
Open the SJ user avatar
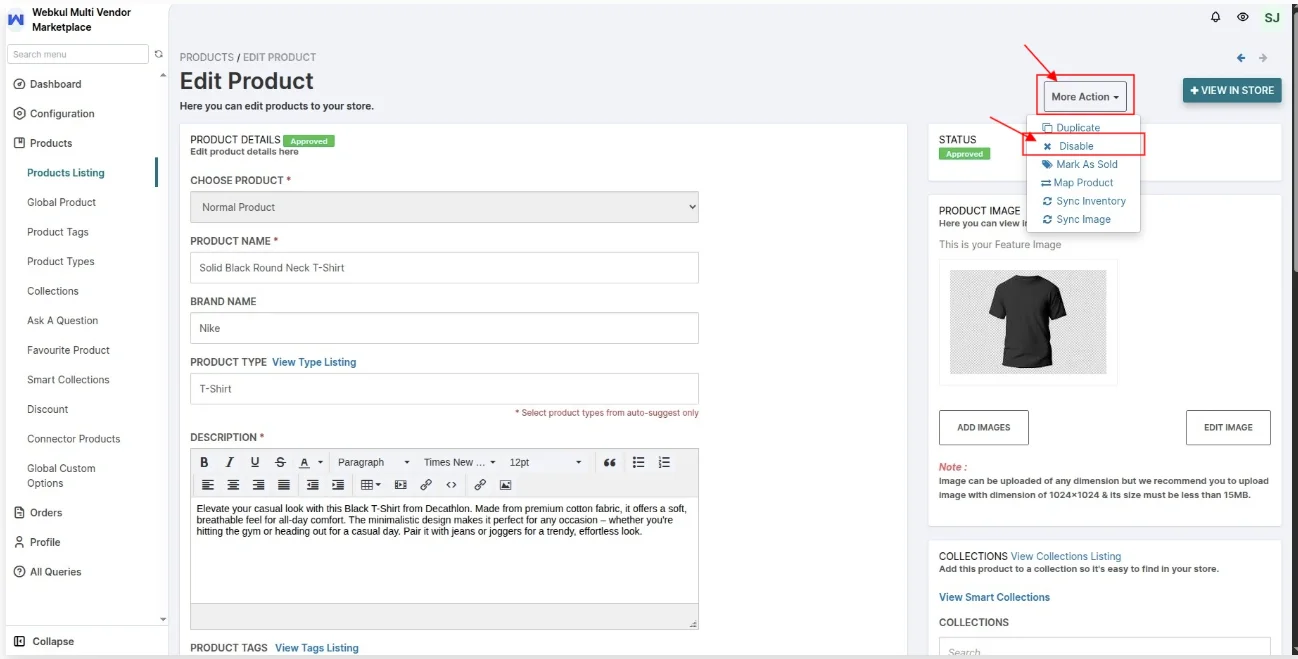tap(1272, 17)
